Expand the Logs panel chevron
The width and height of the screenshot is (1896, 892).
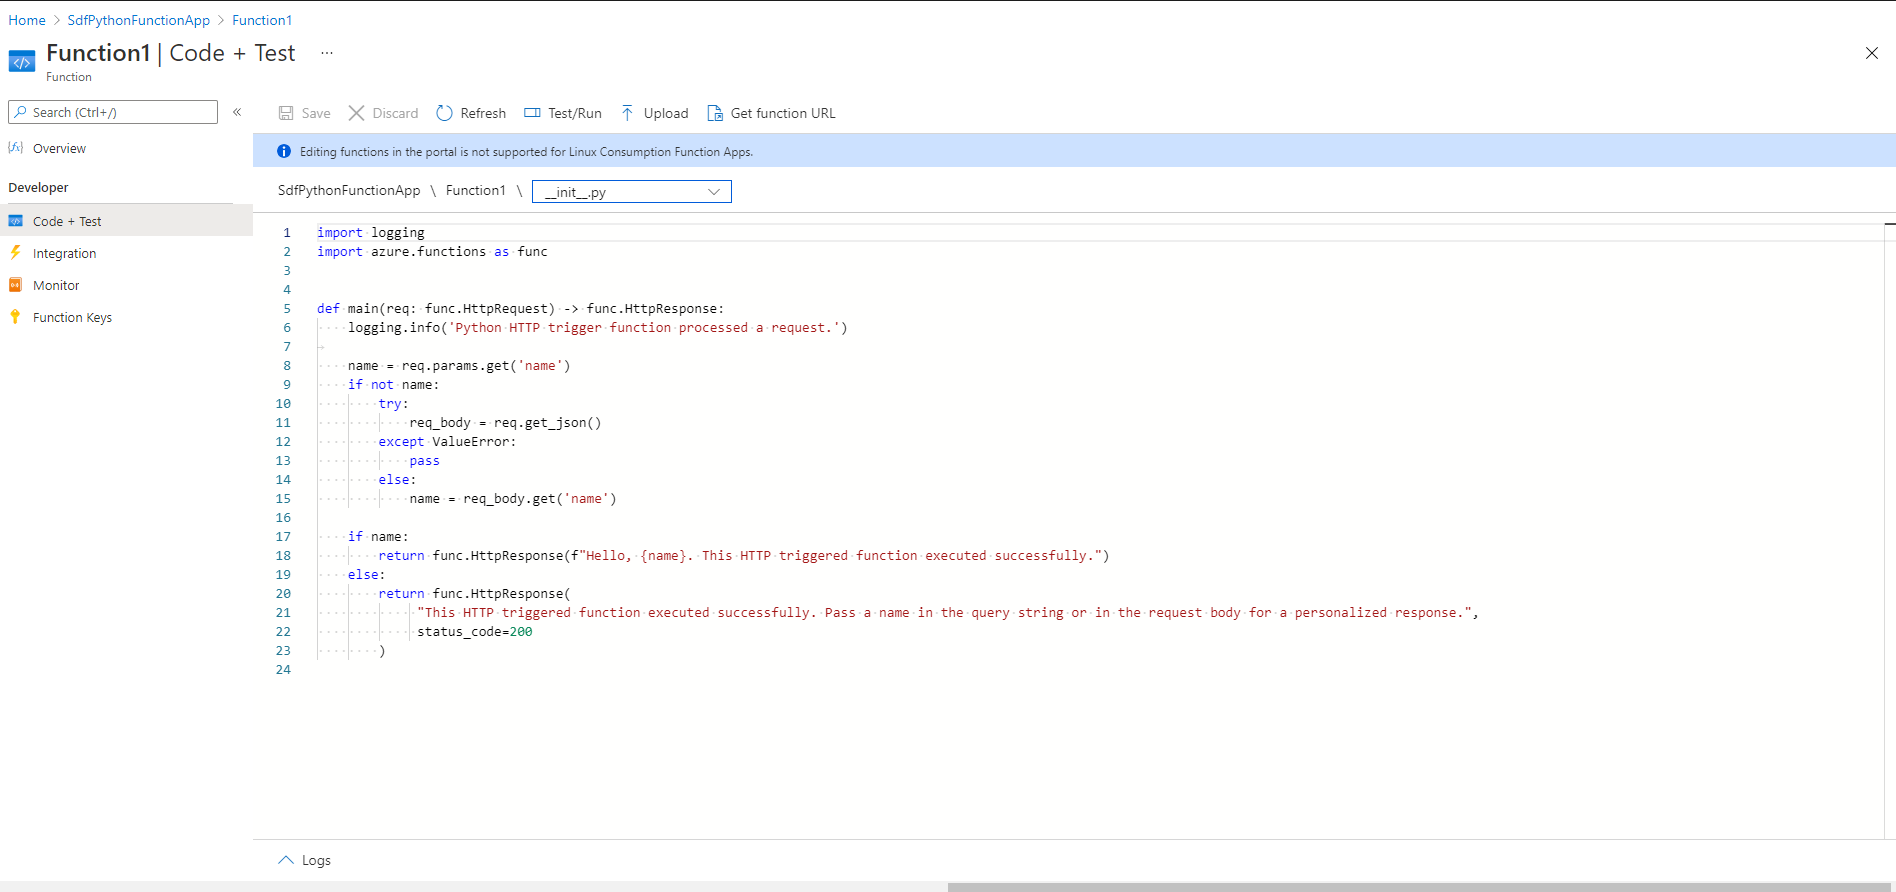(286, 860)
